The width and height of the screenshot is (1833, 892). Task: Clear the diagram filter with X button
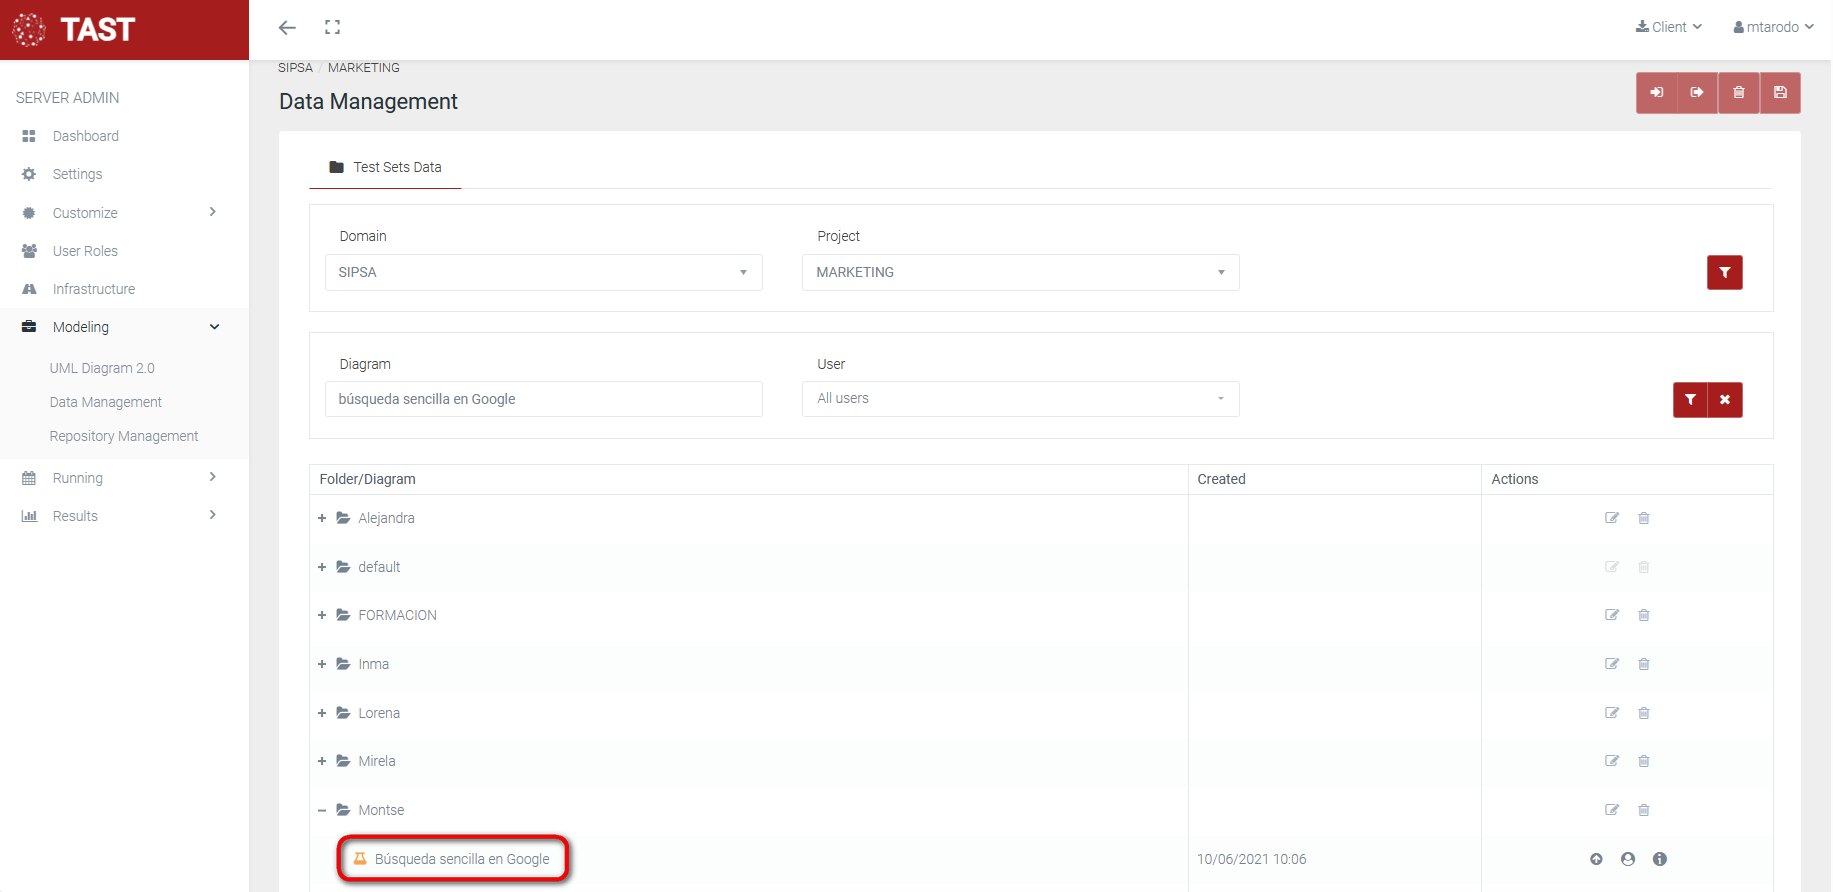pos(1725,400)
